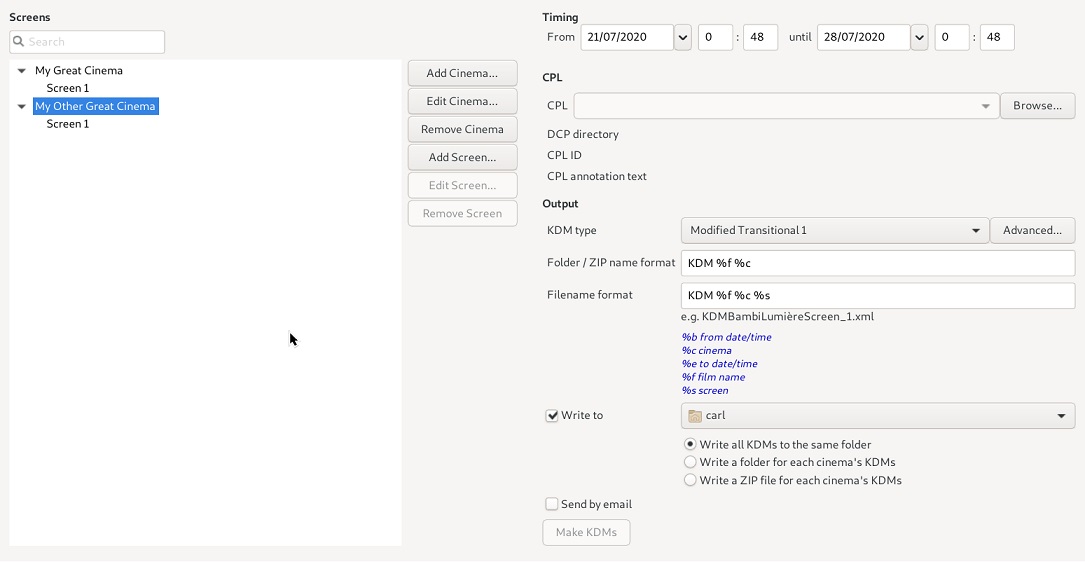Open the From date calendar dropdown arrow
The width and height of the screenshot is (1085, 562).
[683, 37]
